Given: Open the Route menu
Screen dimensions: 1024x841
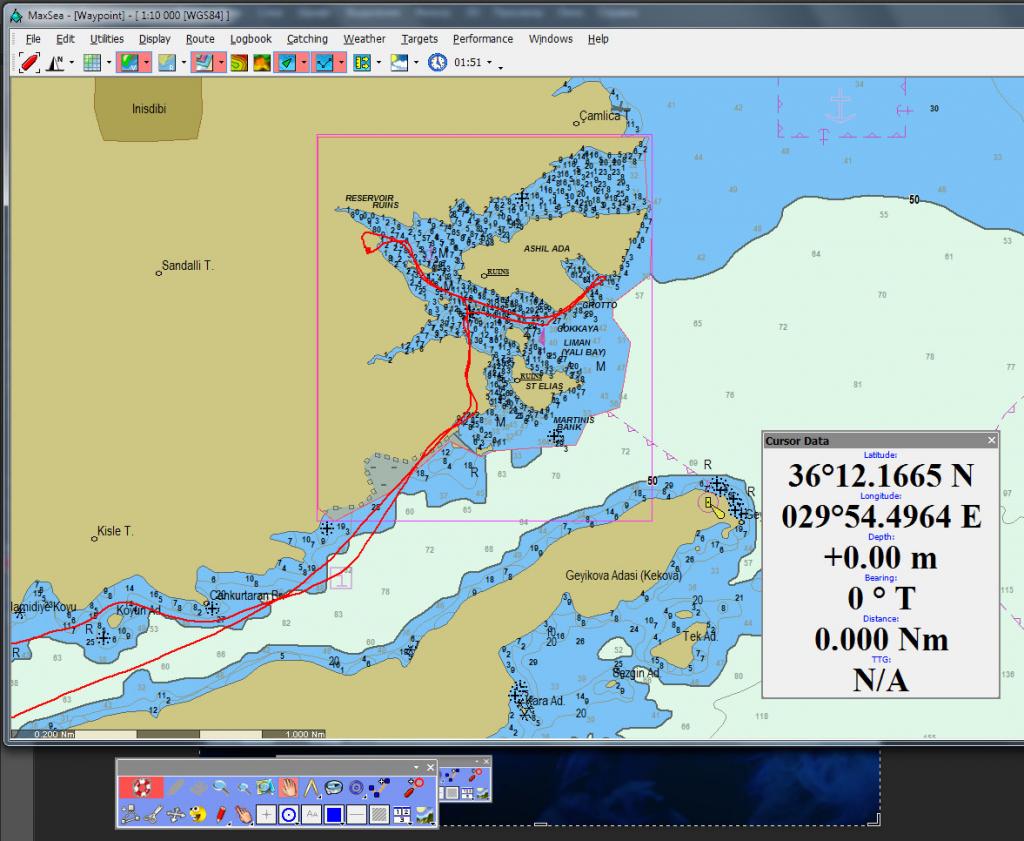Looking at the screenshot, I should (x=200, y=39).
